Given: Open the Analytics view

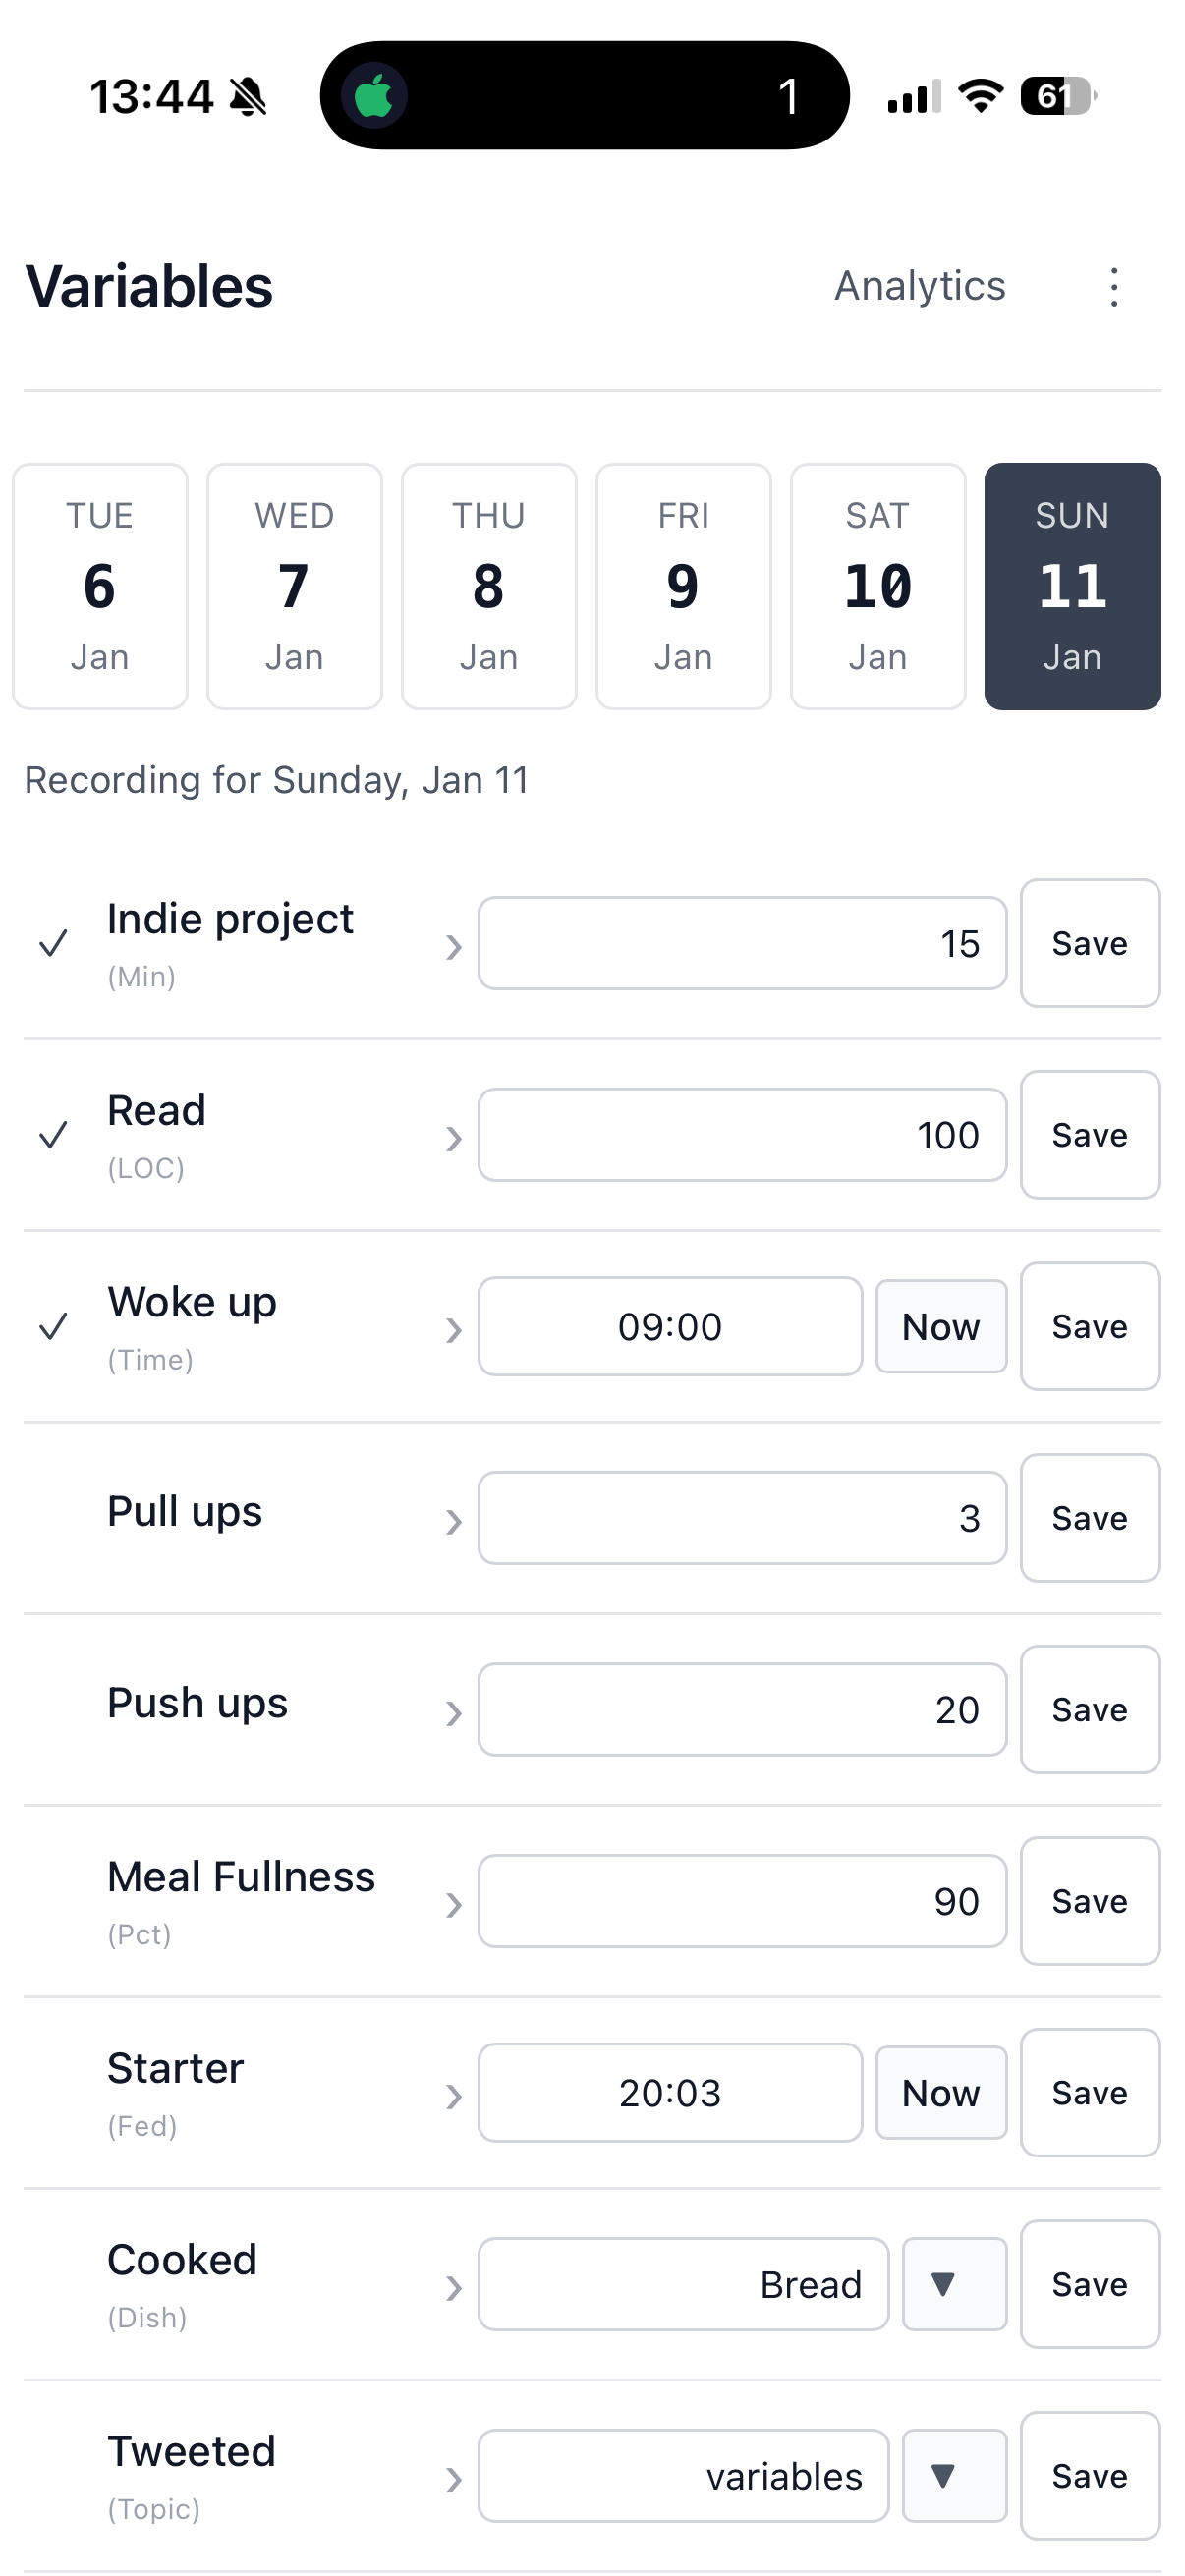Looking at the screenshot, I should click(919, 286).
